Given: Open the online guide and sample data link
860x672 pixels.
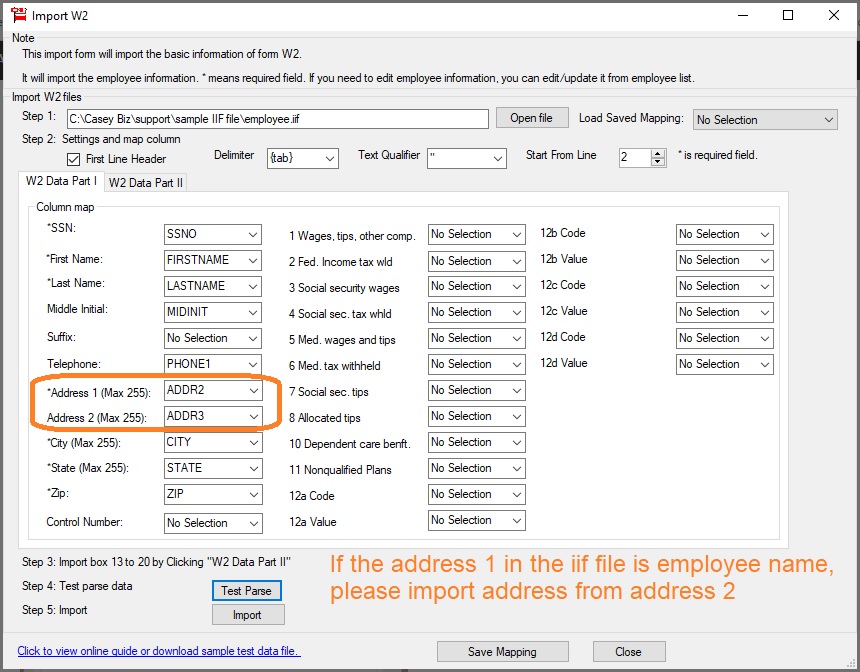Looking at the screenshot, I should point(159,652).
